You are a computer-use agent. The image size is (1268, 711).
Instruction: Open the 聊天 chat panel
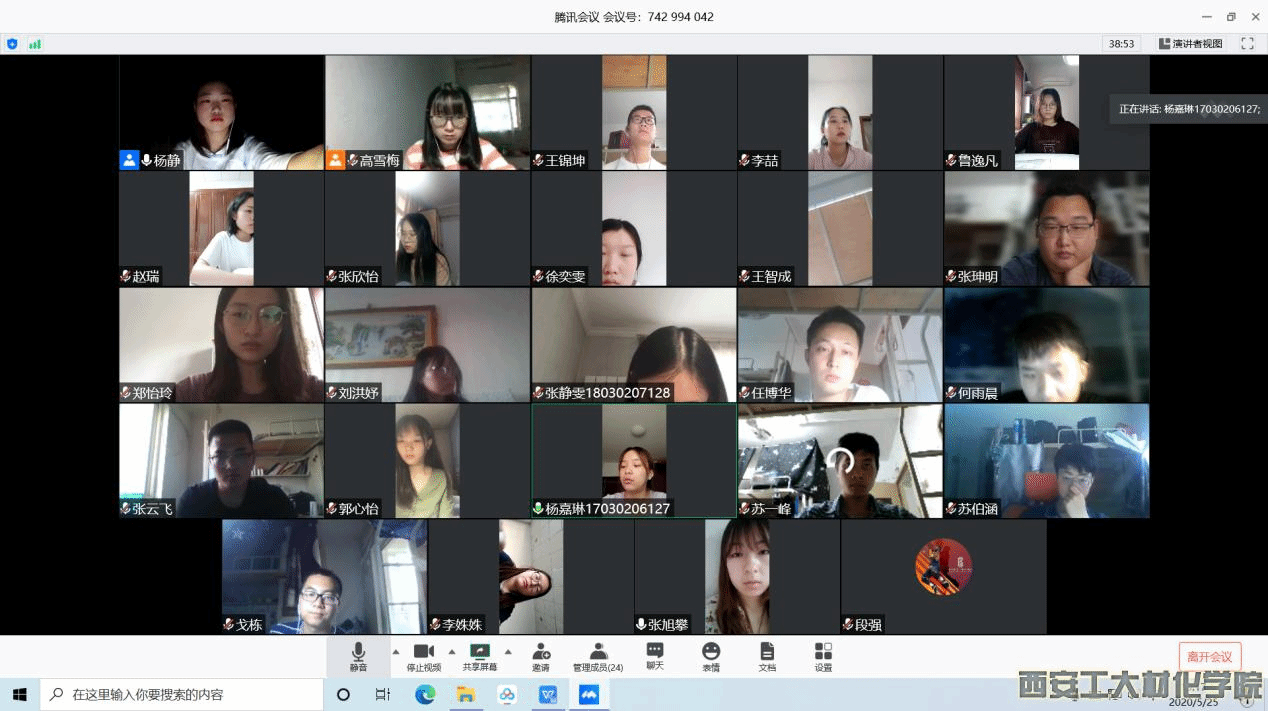click(x=655, y=656)
